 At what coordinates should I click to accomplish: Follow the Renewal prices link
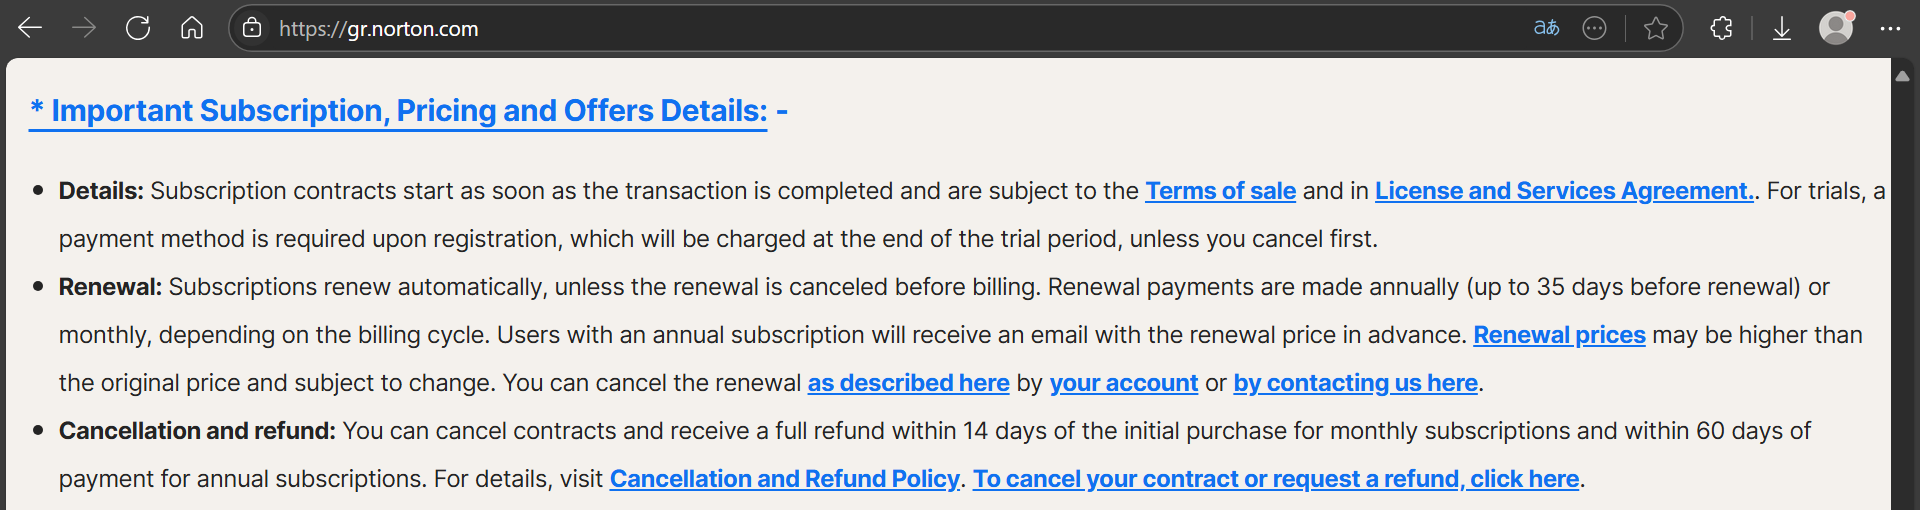(x=1559, y=335)
